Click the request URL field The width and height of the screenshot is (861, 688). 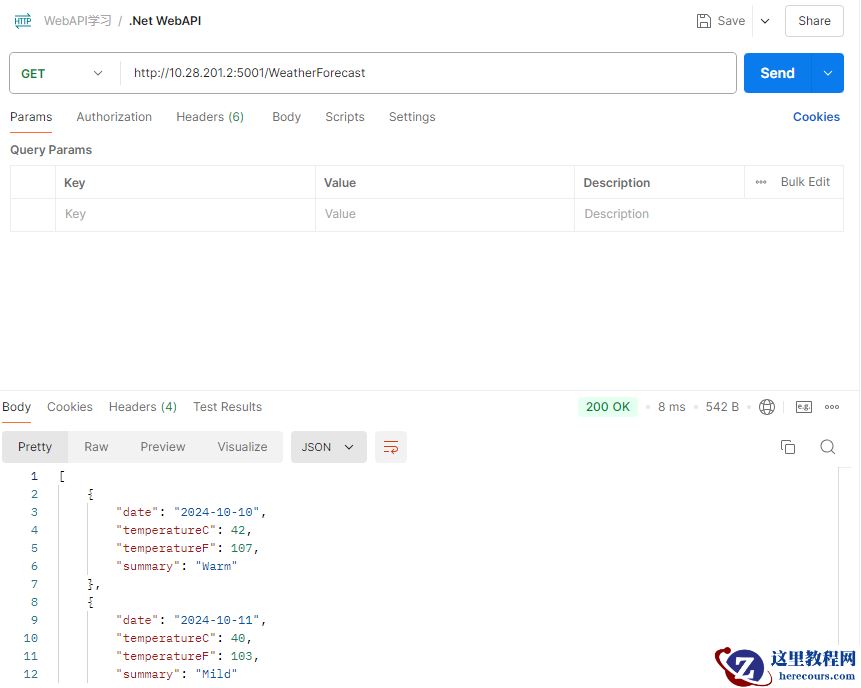[x=428, y=73]
